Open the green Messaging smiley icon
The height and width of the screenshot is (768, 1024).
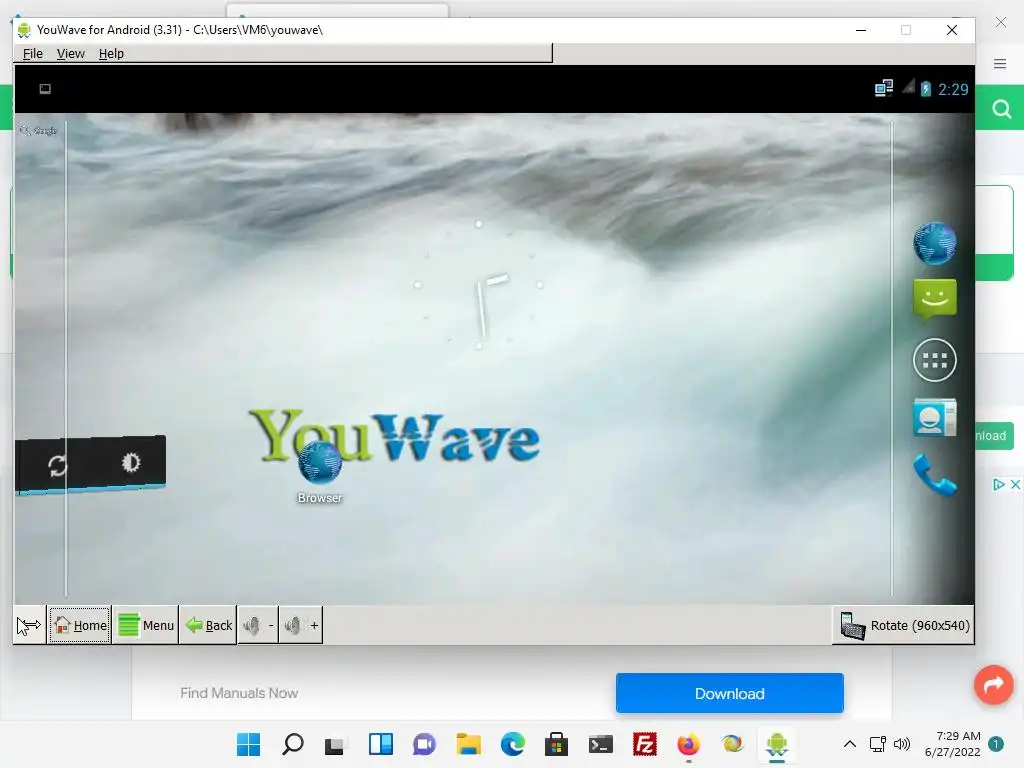point(935,300)
